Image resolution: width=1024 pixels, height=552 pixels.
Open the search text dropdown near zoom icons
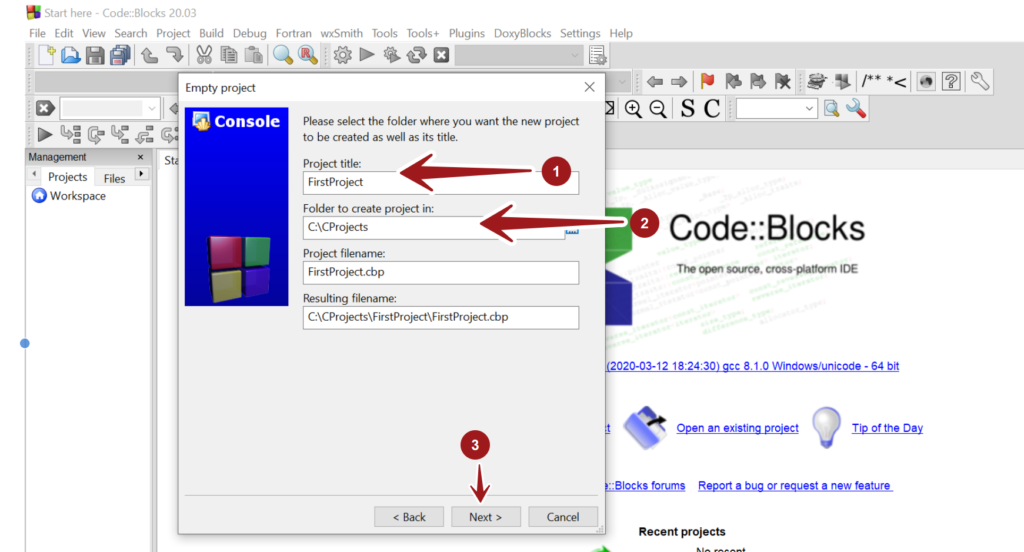click(x=777, y=108)
